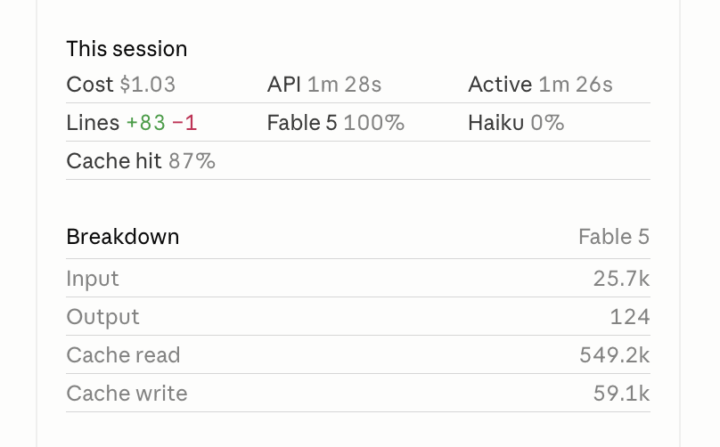The width and height of the screenshot is (720, 447).
Task: Select the Output row label
Action: [x=103, y=317]
